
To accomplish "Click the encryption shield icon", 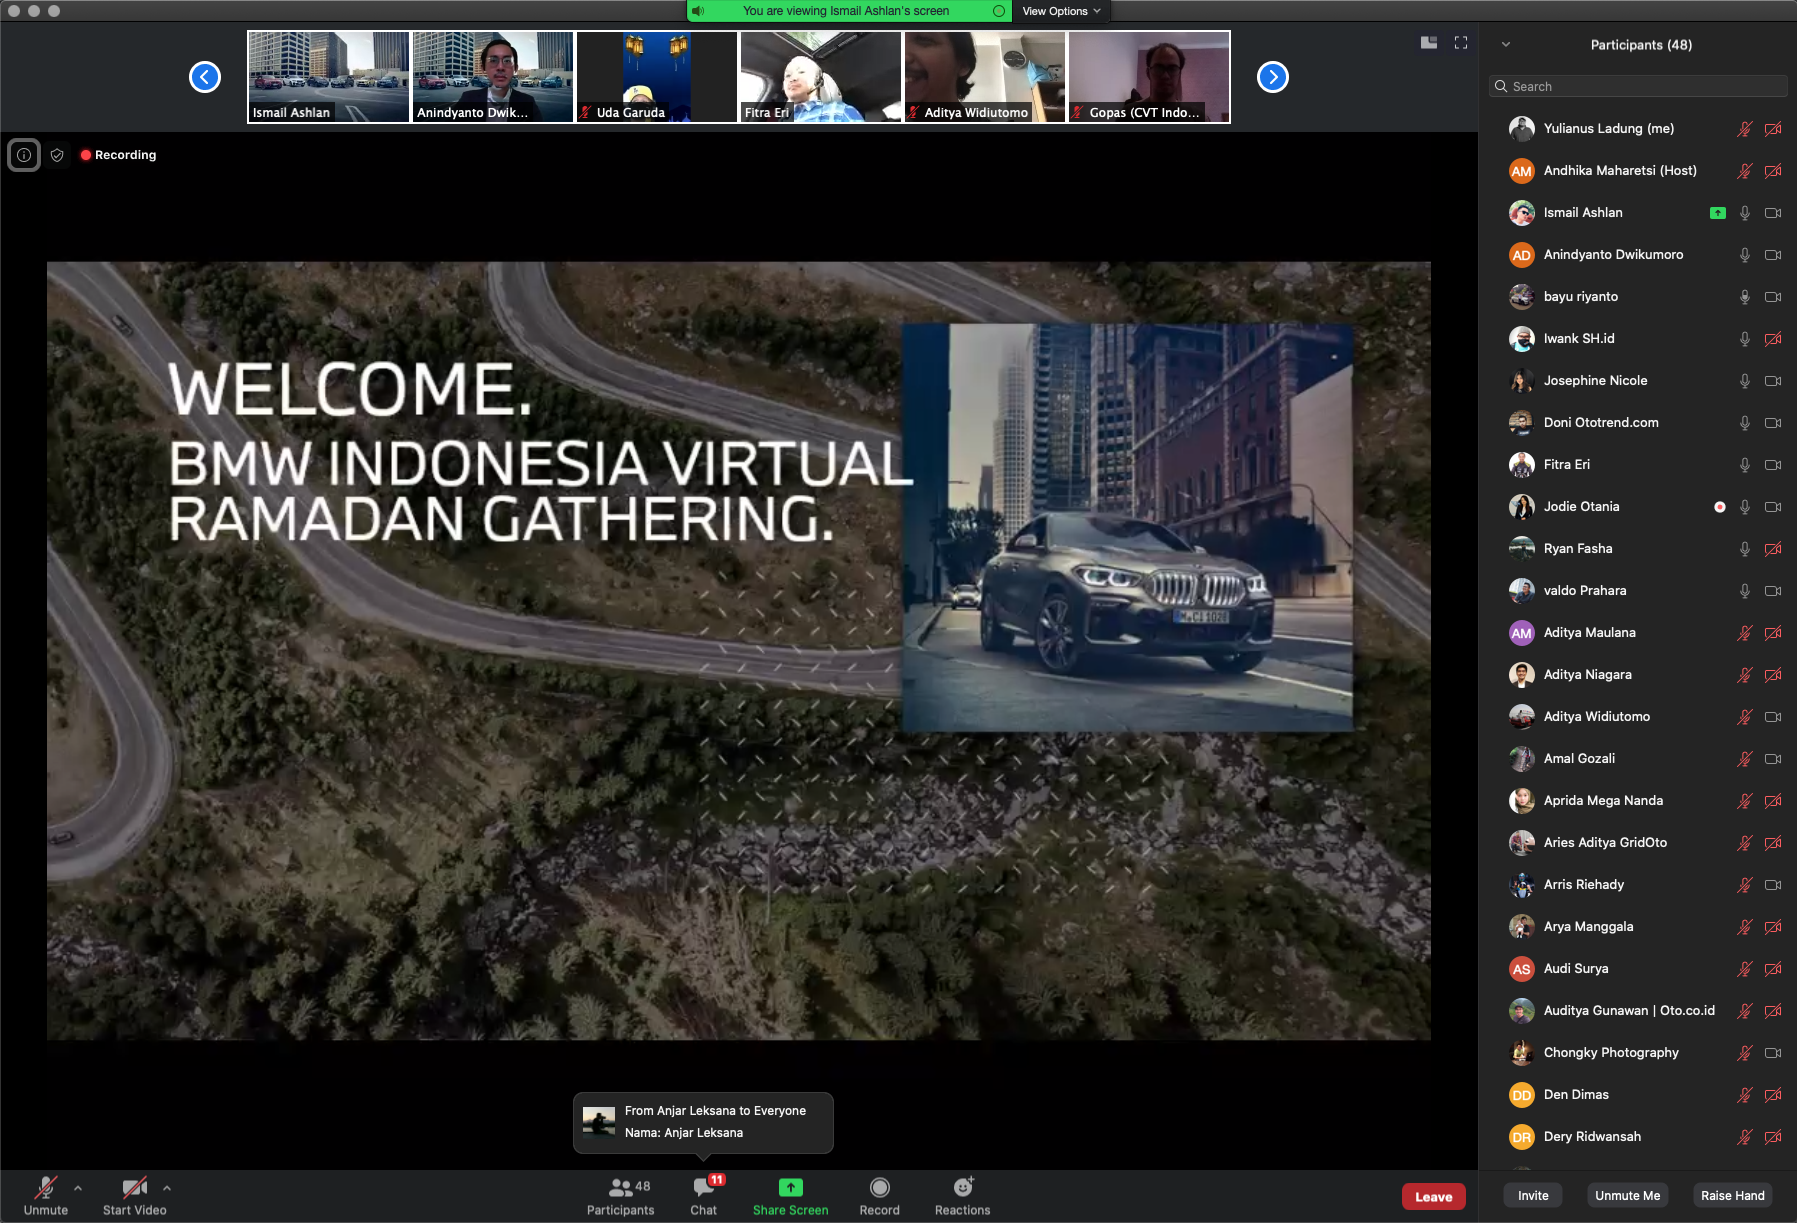I will click(57, 155).
